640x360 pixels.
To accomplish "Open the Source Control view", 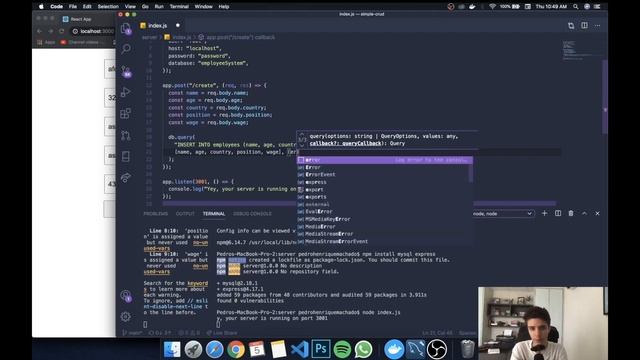I will click(126, 71).
